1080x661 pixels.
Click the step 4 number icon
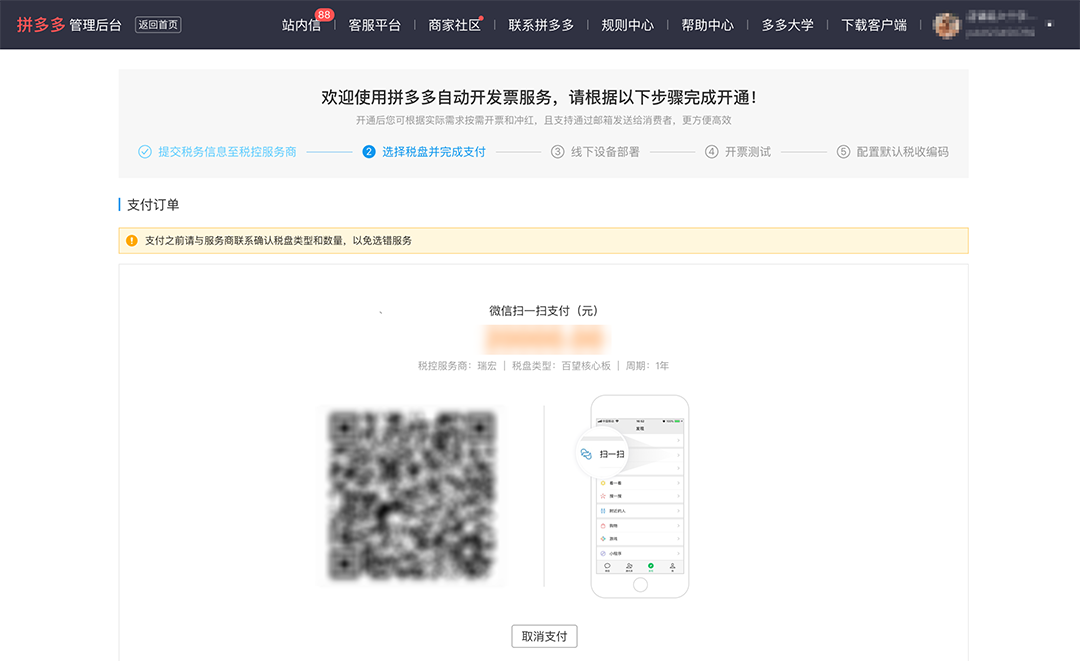pos(712,151)
